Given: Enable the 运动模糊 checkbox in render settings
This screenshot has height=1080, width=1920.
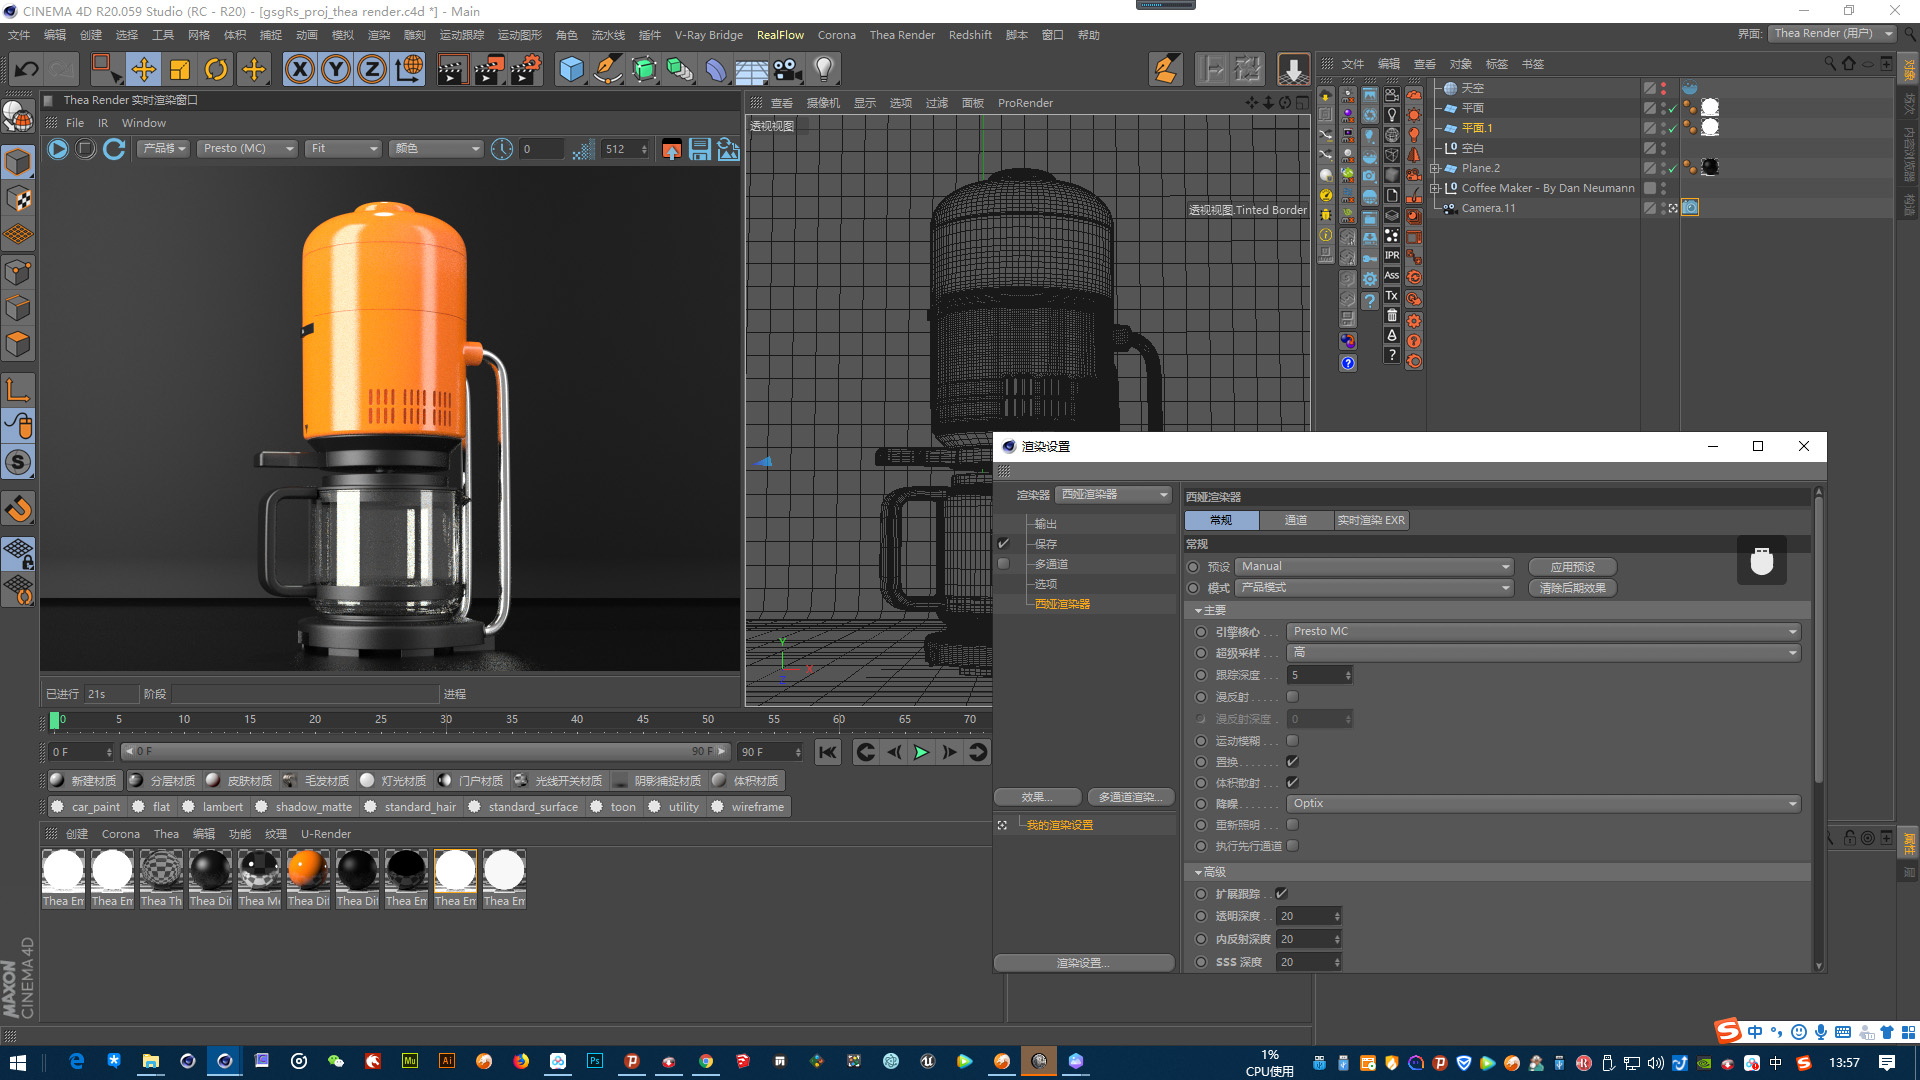Looking at the screenshot, I should click(x=1292, y=740).
